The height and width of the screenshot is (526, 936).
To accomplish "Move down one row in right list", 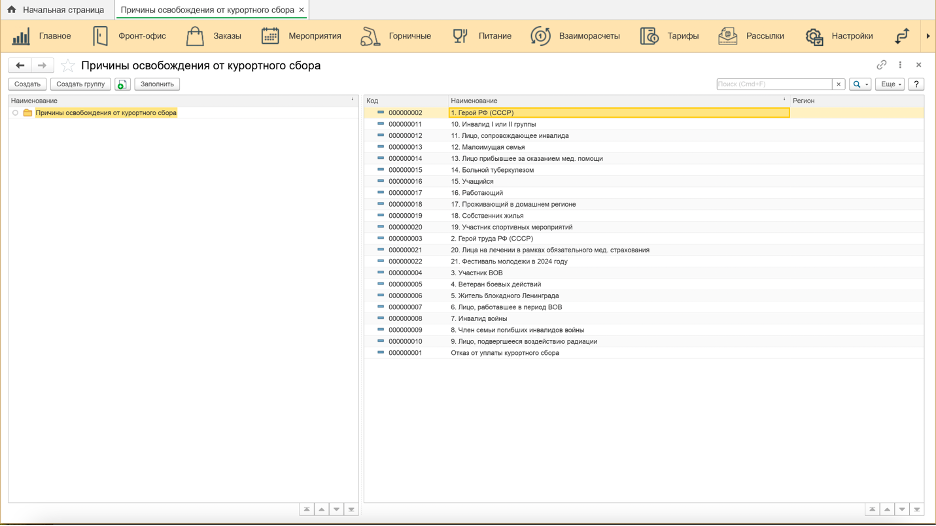I will click(902, 509).
